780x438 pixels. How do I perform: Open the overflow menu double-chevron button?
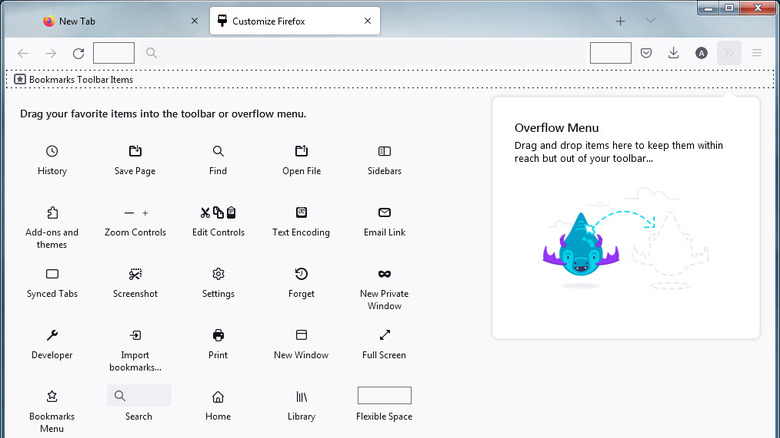[729, 53]
